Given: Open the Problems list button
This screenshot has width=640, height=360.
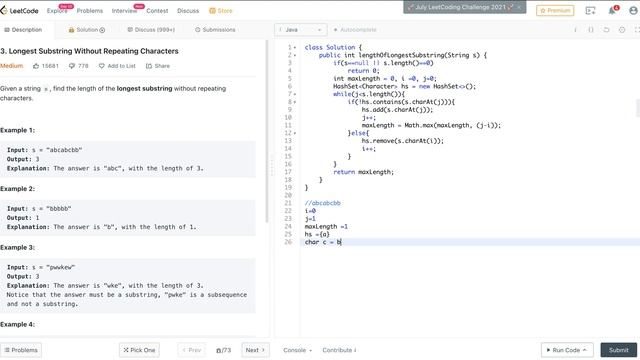Looking at the screenshot, I should tap(21, 350).
